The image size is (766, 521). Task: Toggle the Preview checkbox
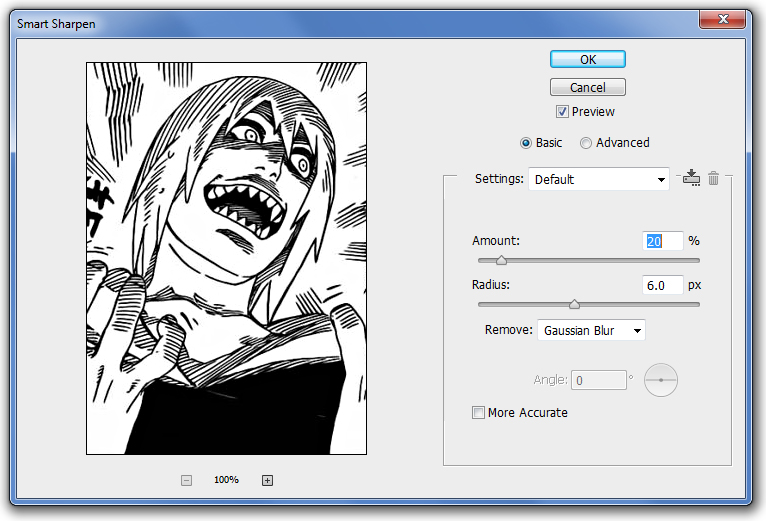pos(562,111)
